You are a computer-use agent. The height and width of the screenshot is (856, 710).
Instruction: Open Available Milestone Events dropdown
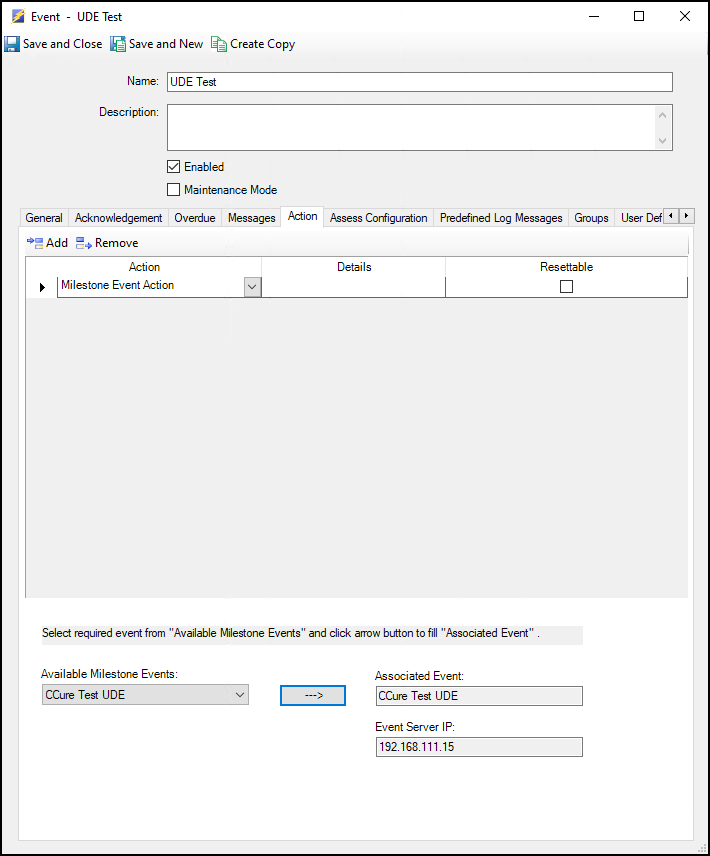pos(239,695)
